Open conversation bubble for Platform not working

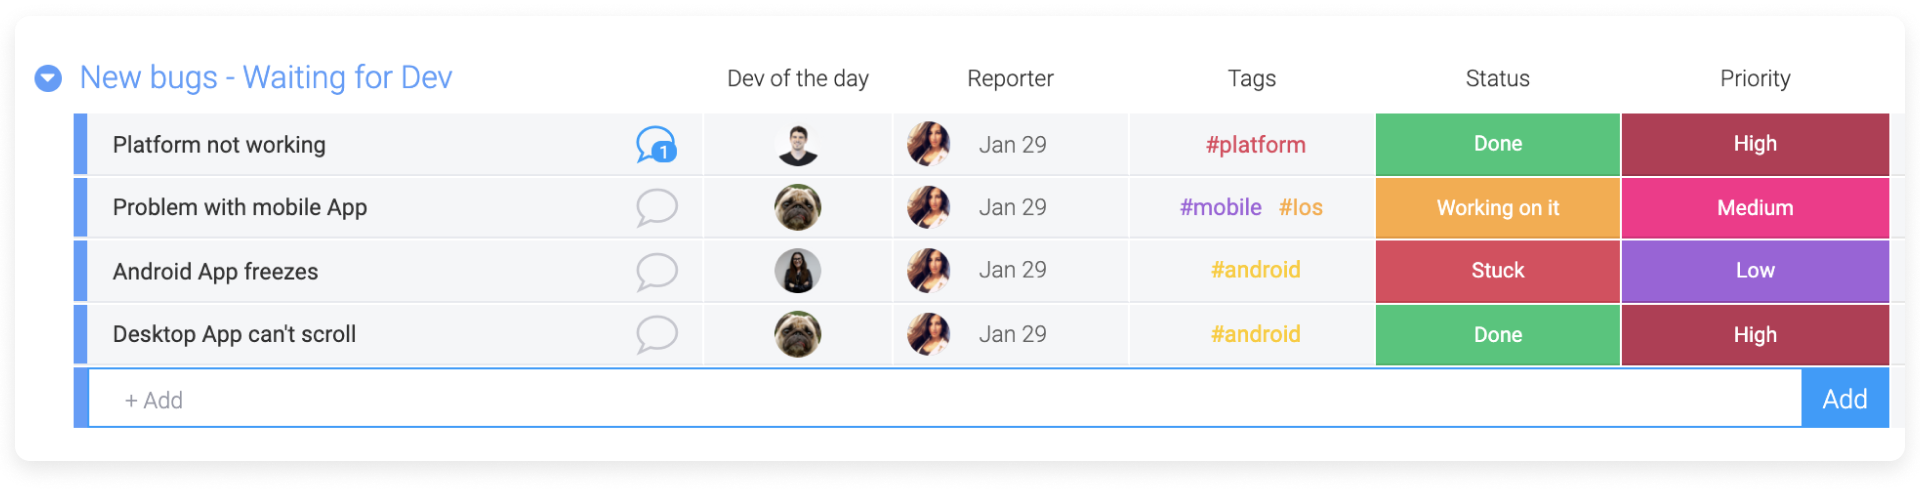[656, 145]
